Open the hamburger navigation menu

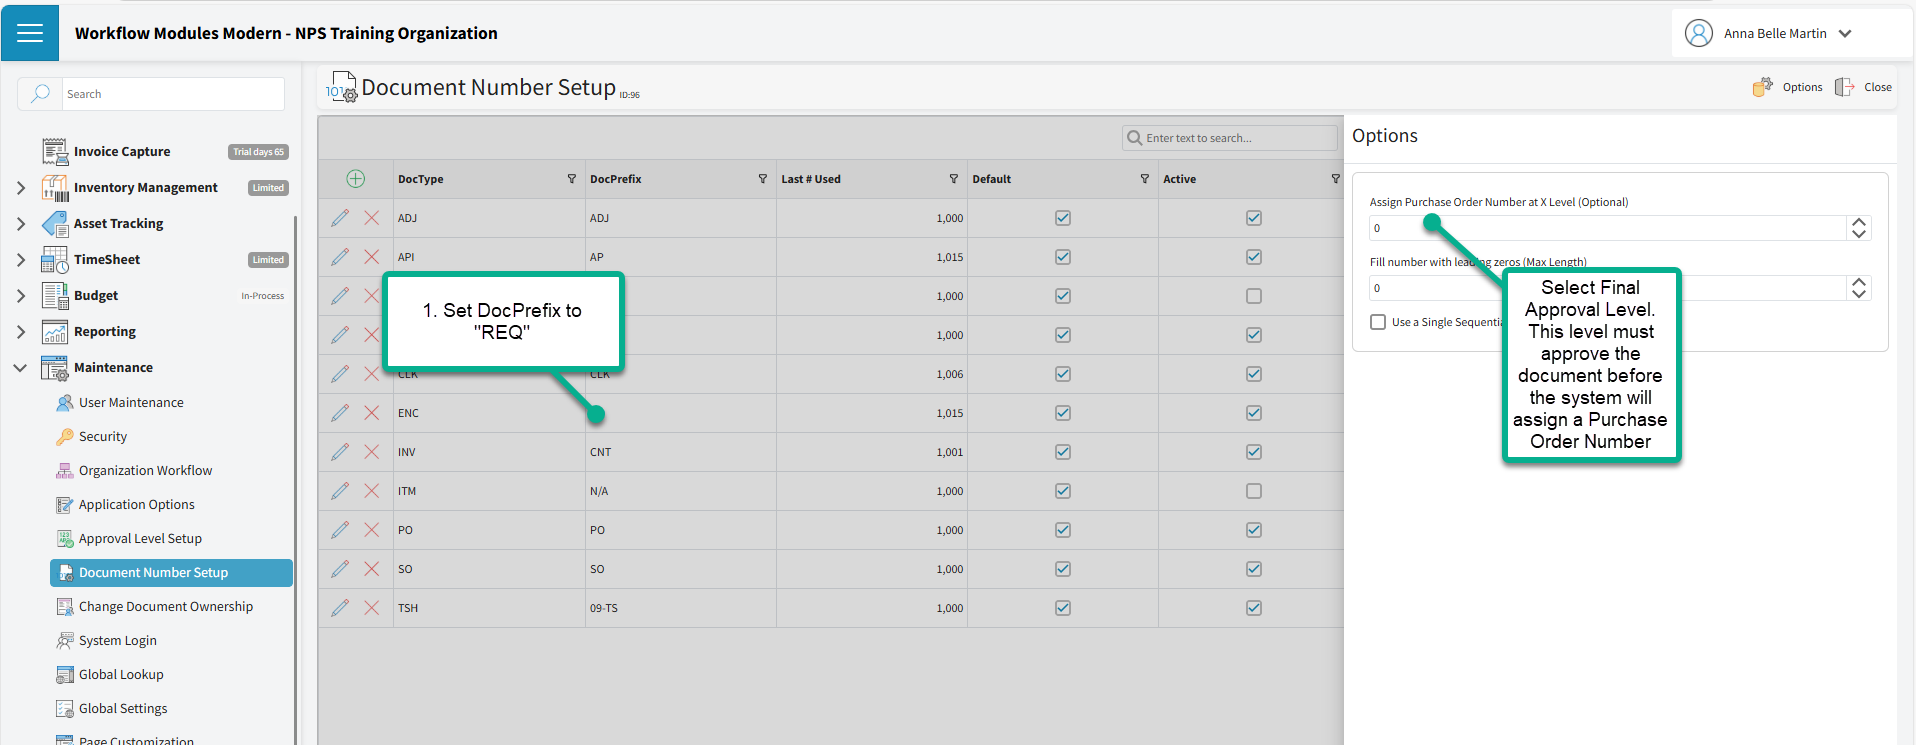click(x=30, y=33)
